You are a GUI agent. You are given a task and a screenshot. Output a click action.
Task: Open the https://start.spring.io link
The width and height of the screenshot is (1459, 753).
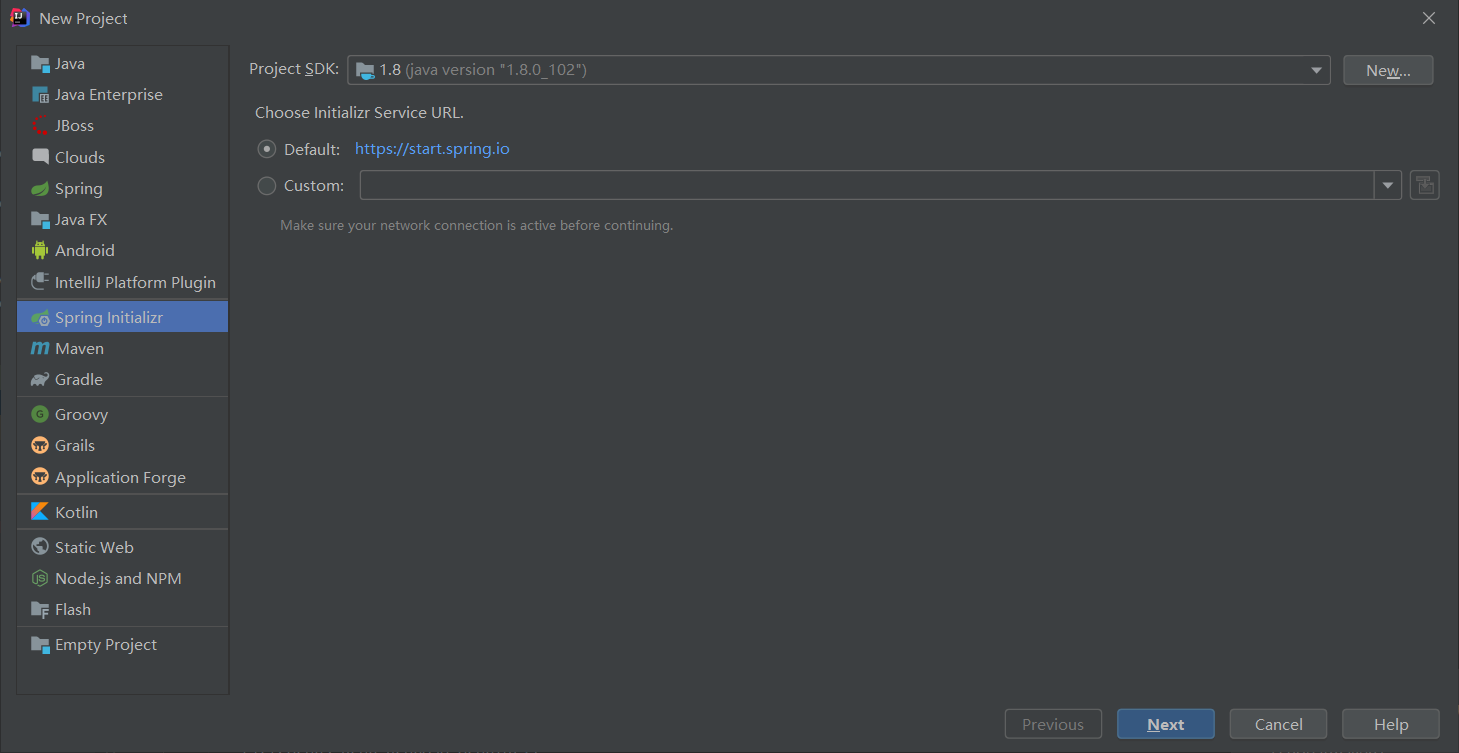click(432, 149)
